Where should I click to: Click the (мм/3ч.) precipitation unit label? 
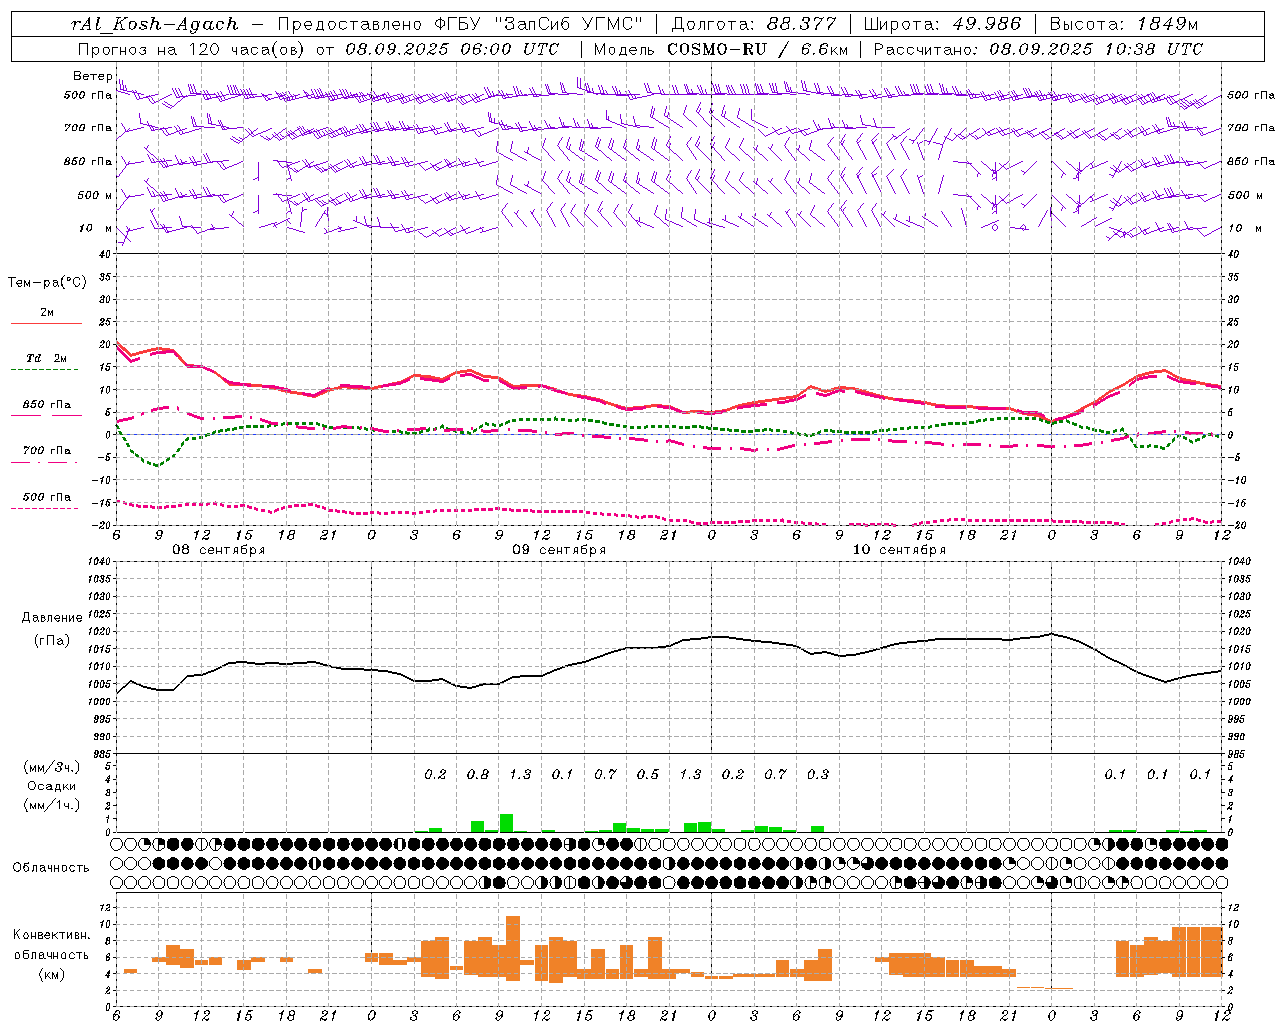coord(52,768)
